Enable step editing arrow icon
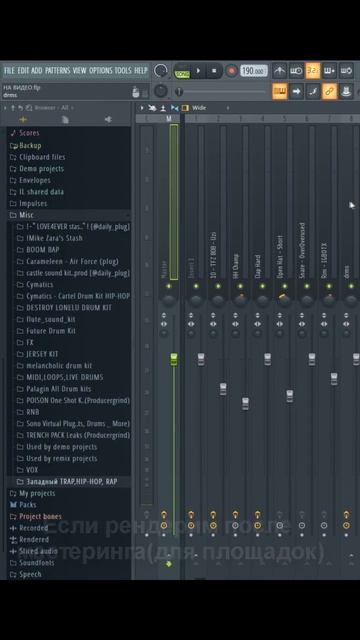 coord(296,91)
